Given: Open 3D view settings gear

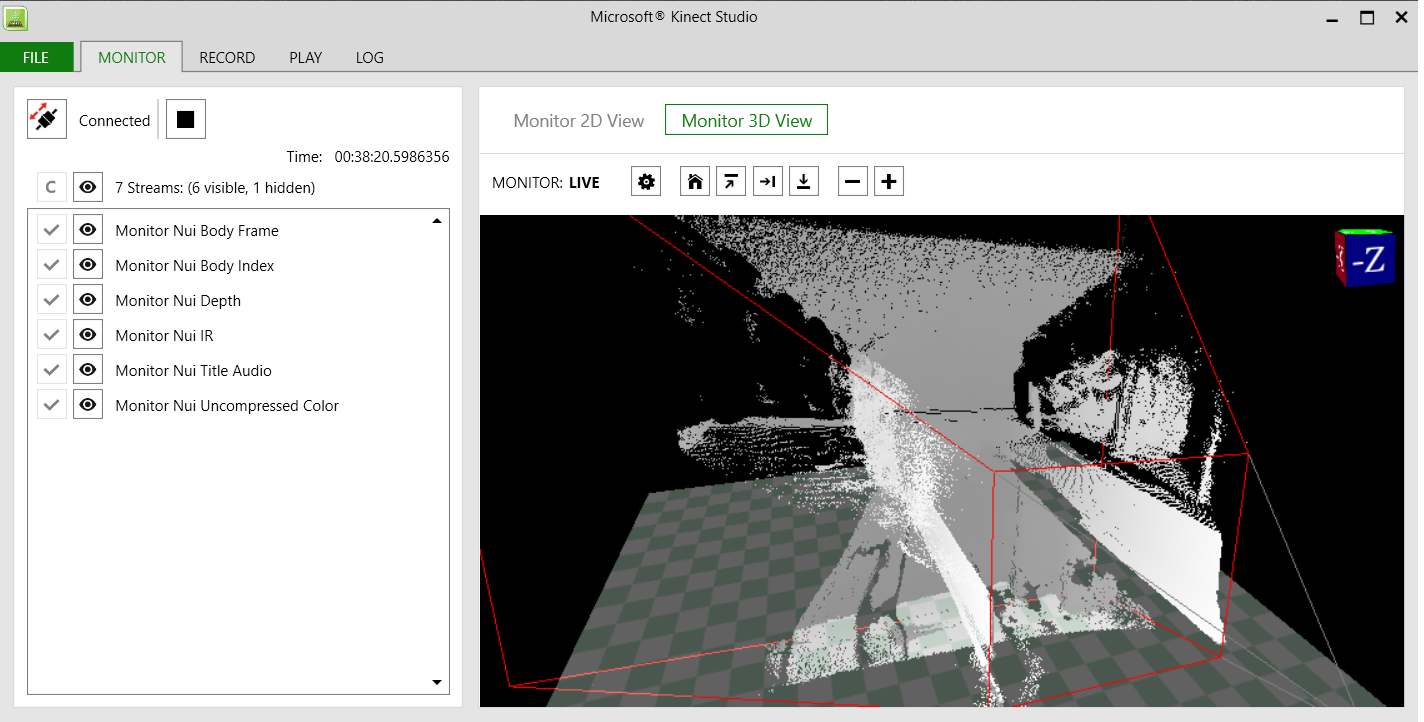Looking at the screenshot, I should pos(647,182).
